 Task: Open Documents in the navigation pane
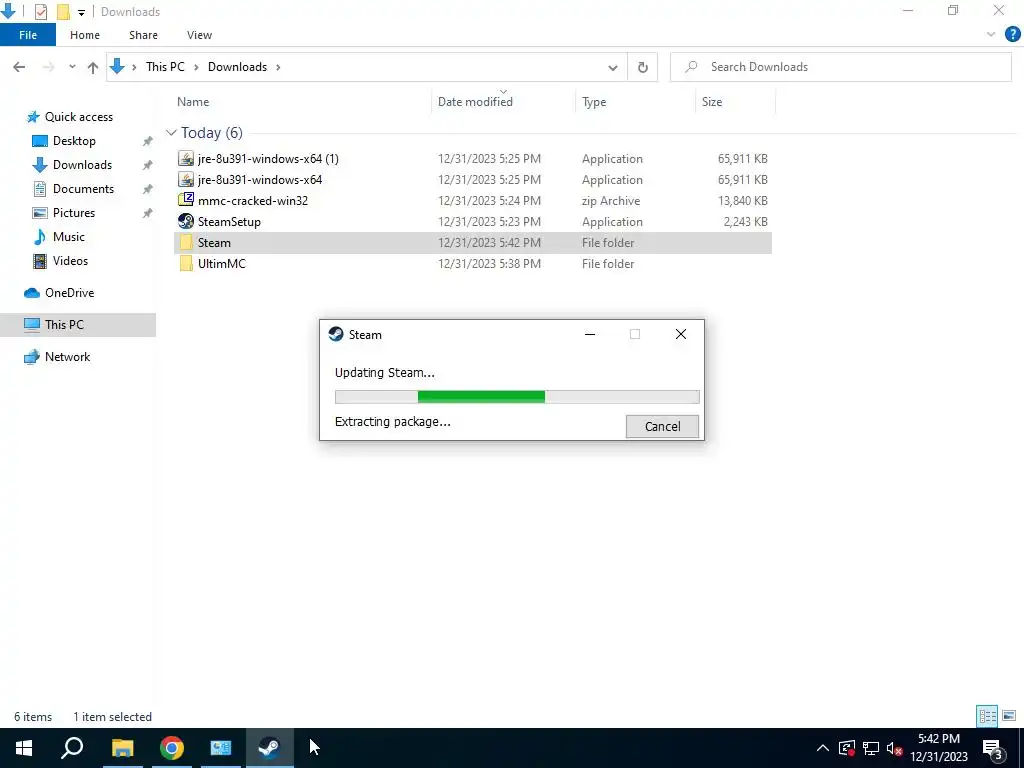coord(83,189)
